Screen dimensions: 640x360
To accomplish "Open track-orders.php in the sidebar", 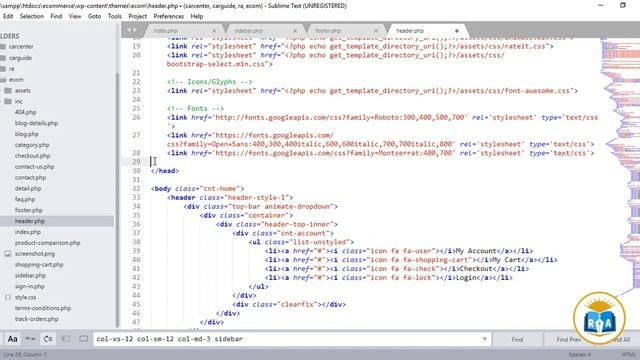I will tap(36, 319).
